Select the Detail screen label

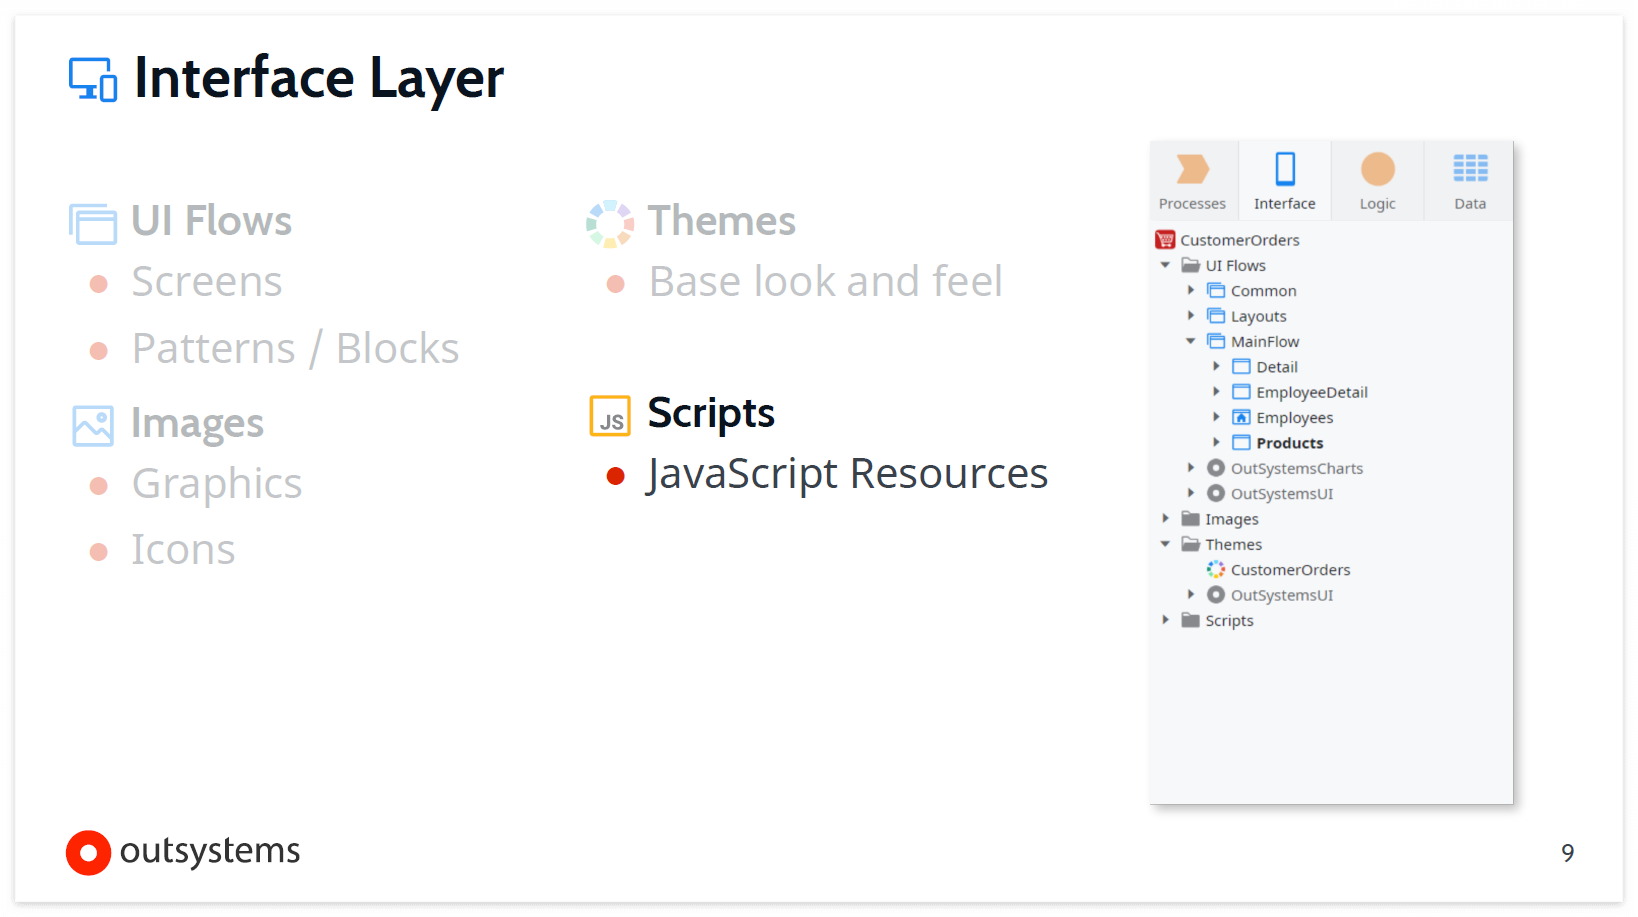(x=1277, y=367)
